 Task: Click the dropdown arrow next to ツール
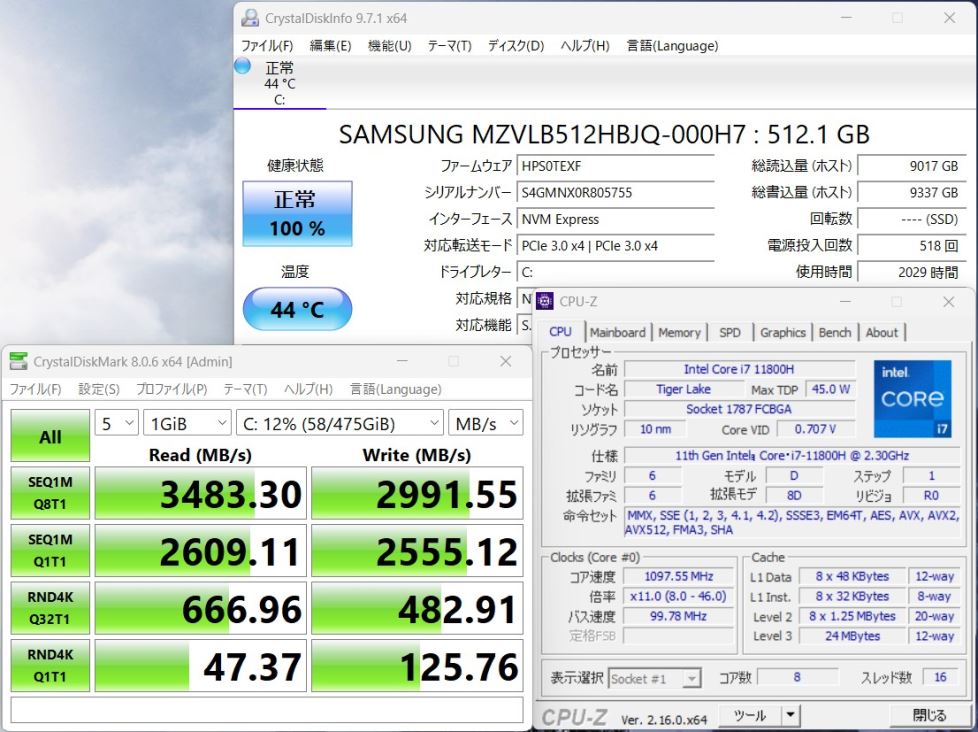(x=790, y=715)
